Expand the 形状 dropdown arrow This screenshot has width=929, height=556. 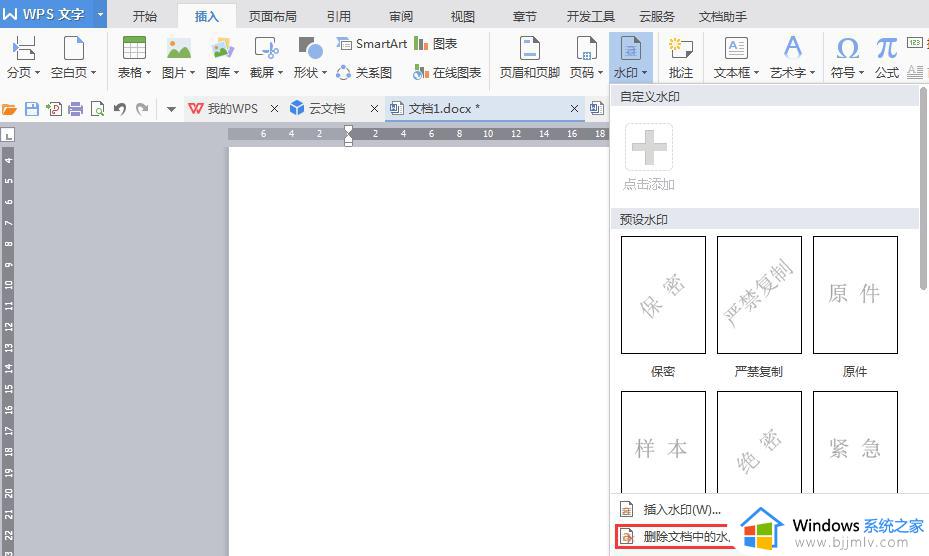point(324,73)
